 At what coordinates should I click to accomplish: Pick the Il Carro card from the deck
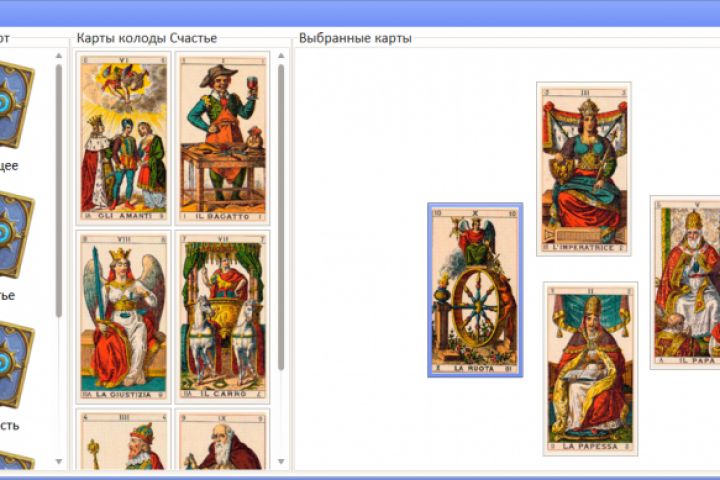pyautogui.click(x=223, y=317)
